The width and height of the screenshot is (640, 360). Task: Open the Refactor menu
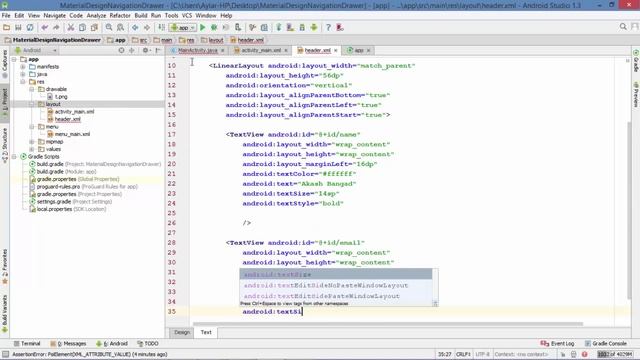[120, 16]
